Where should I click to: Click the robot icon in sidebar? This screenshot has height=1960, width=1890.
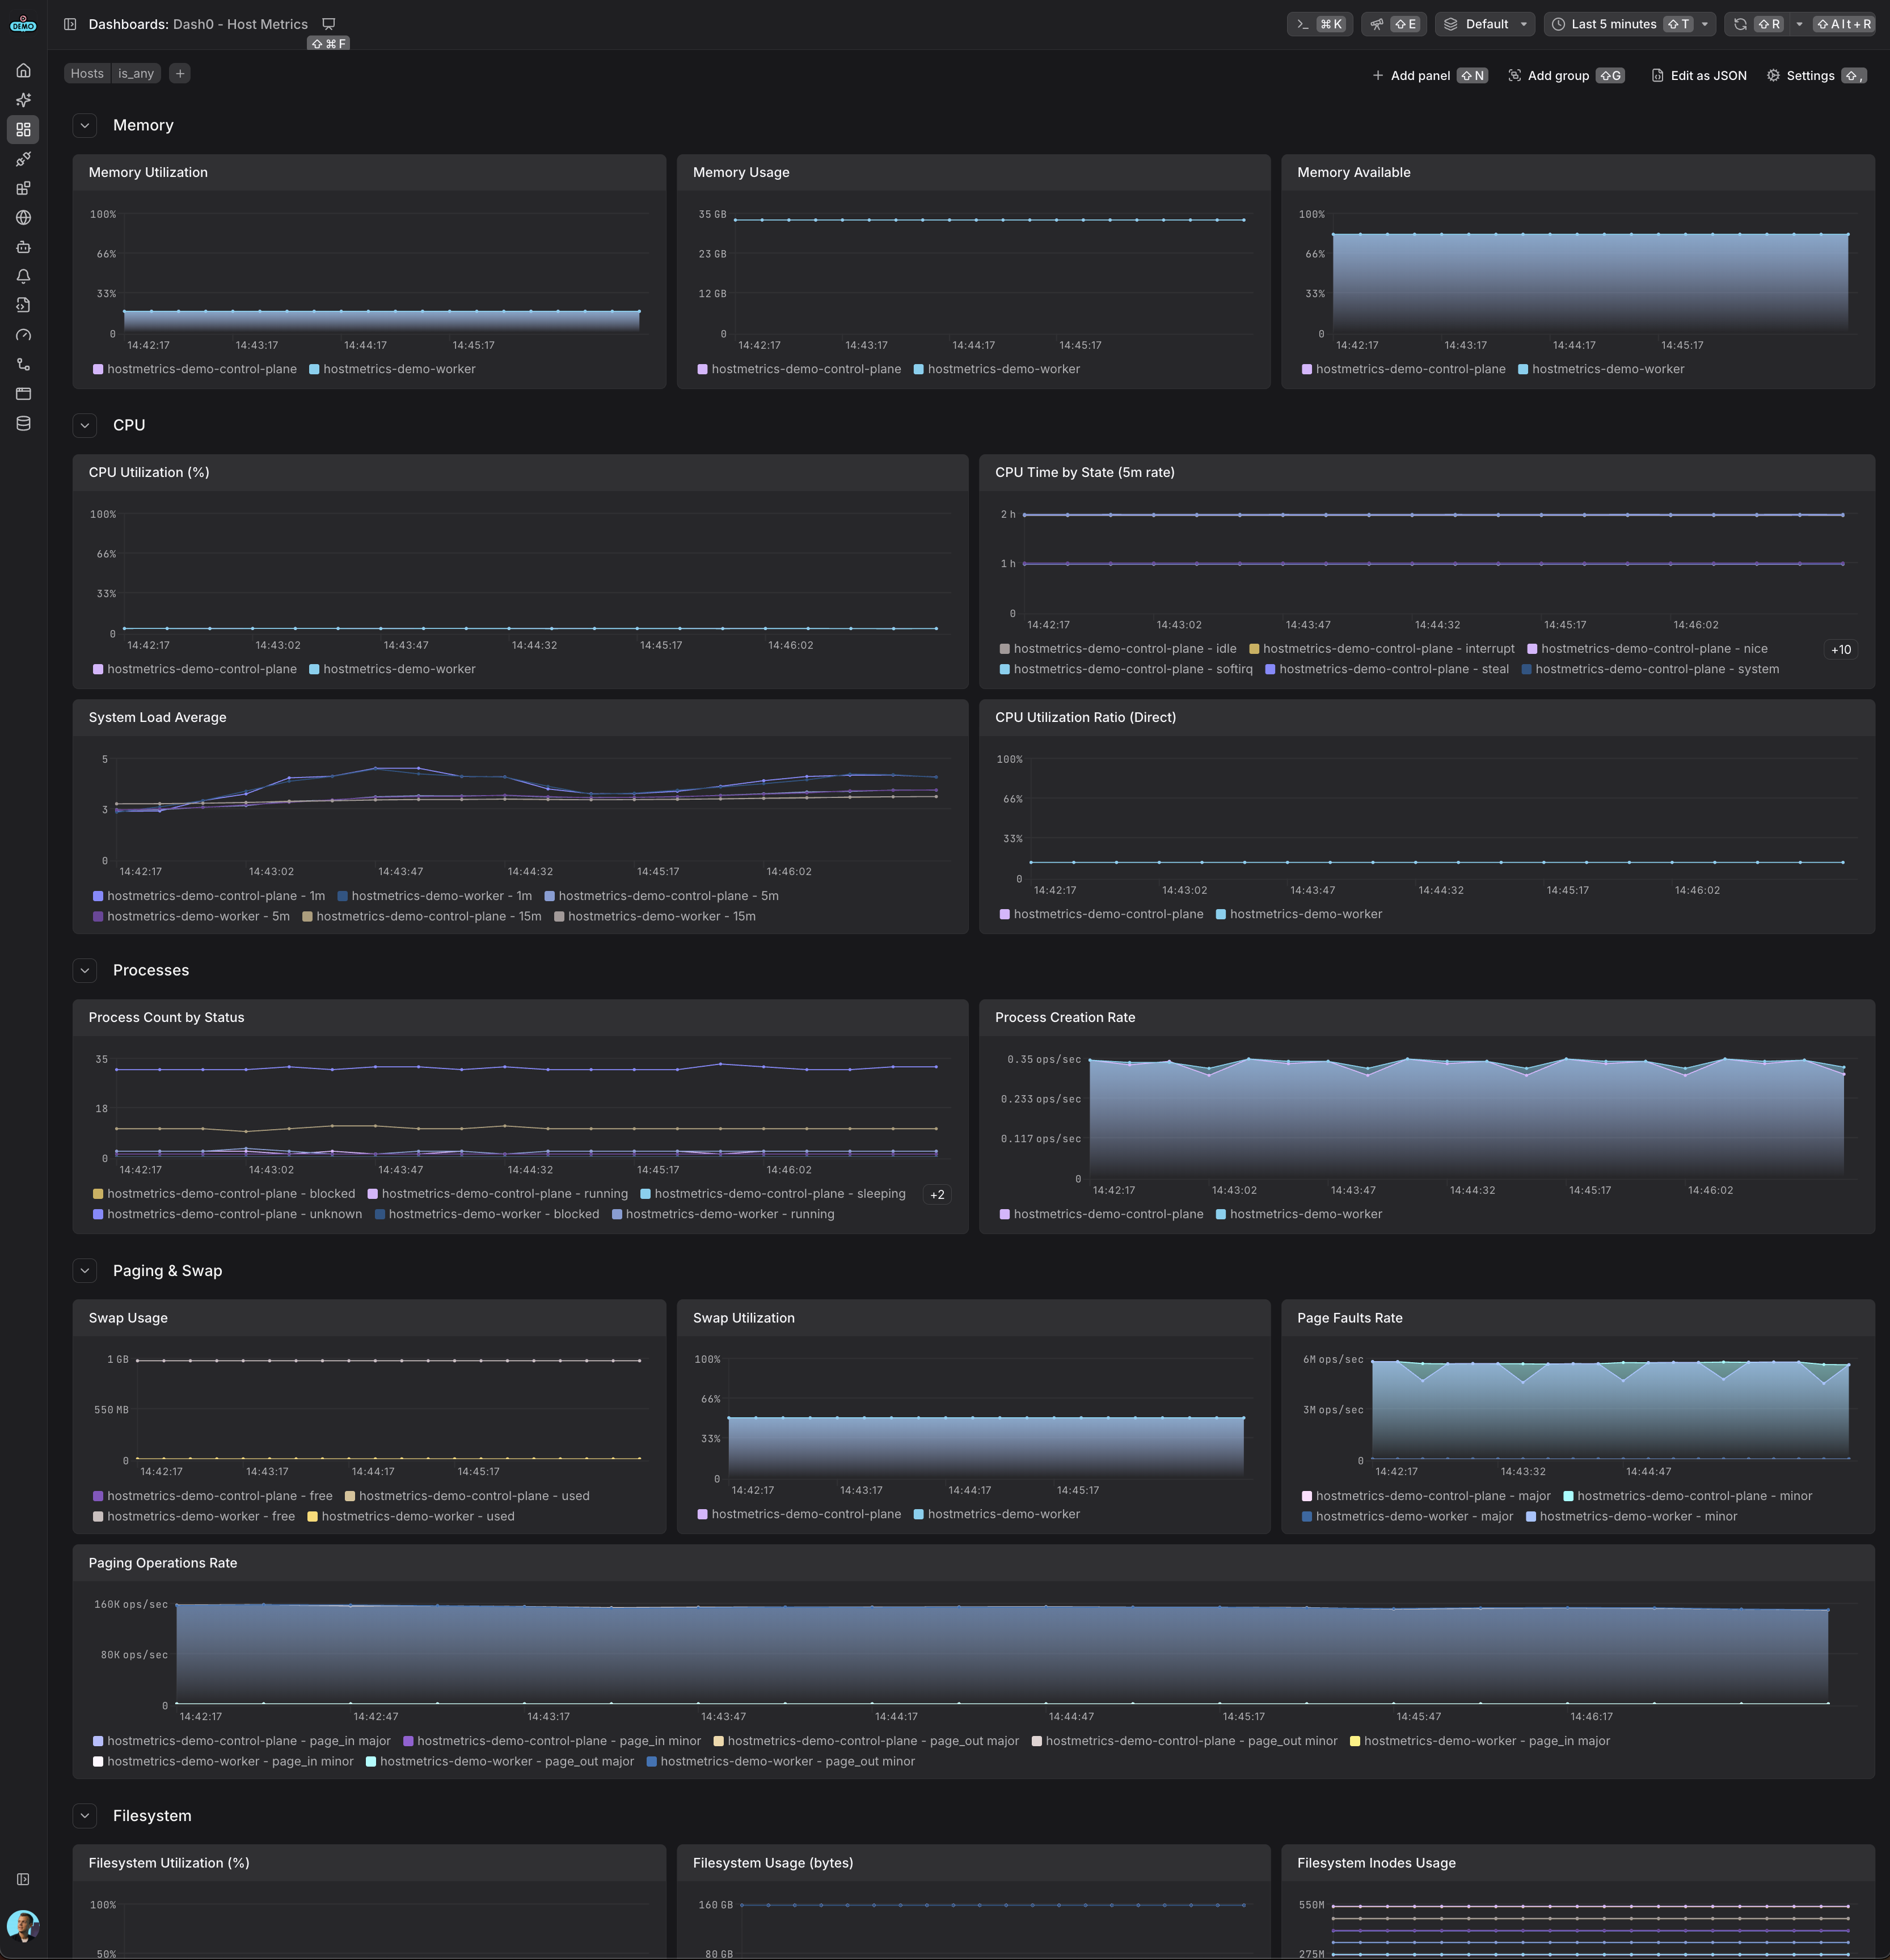(23, 247)
